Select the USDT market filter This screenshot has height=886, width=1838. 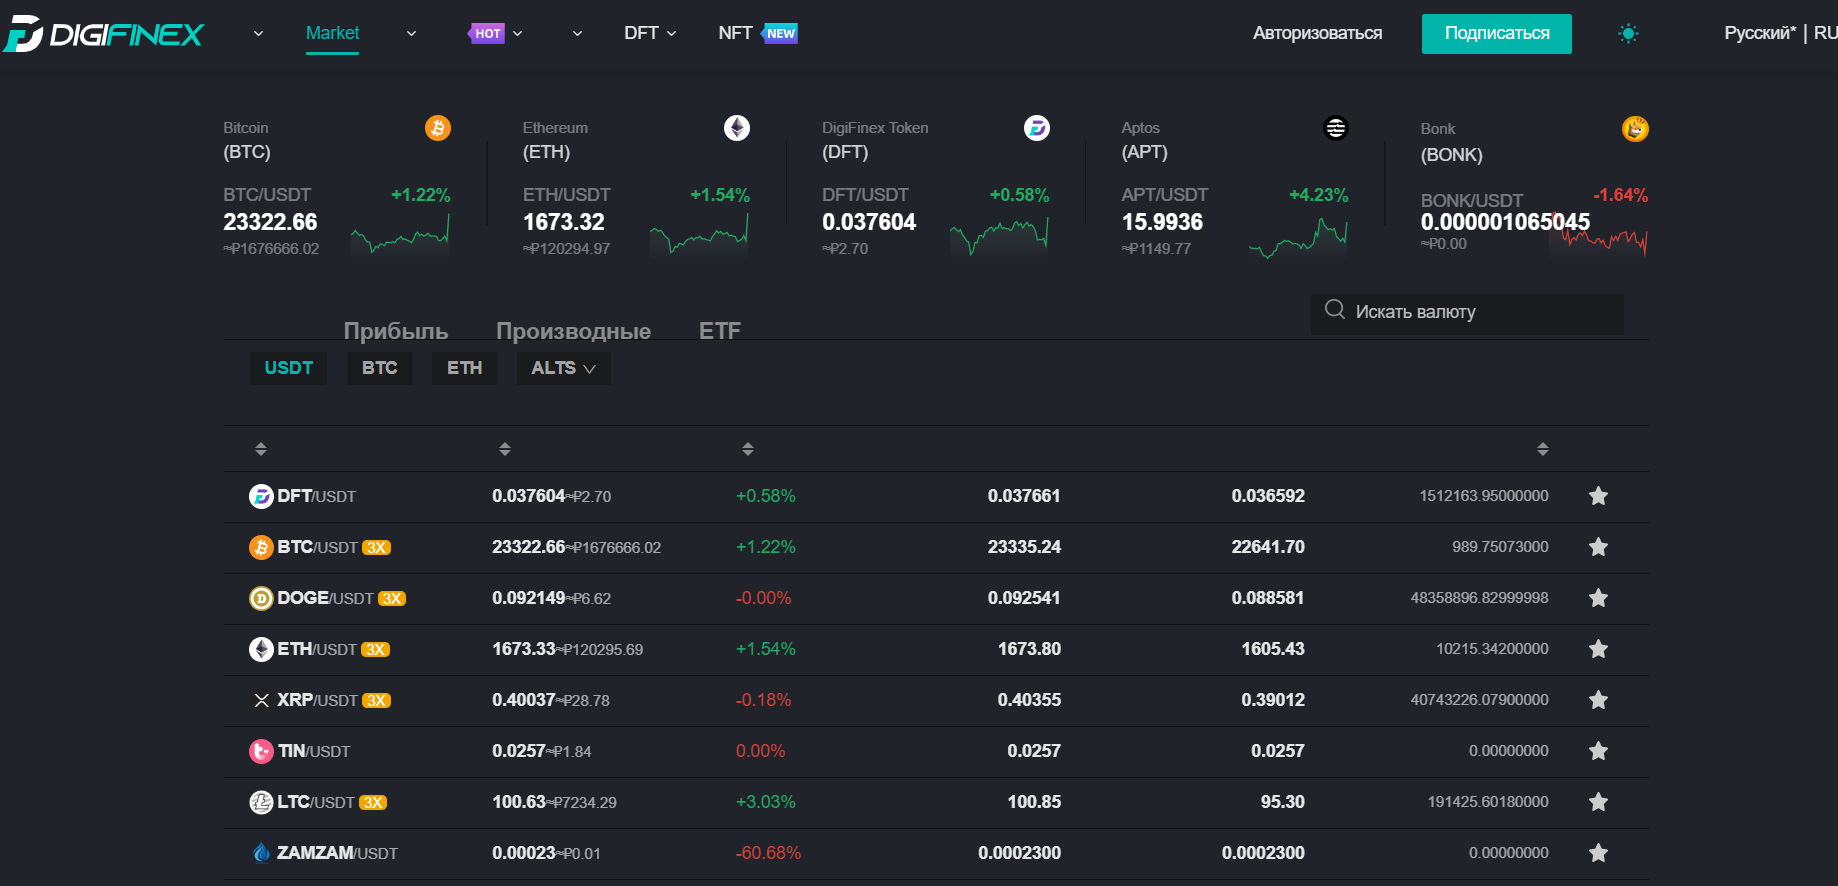pyautogui.click(x=289, y=368)
